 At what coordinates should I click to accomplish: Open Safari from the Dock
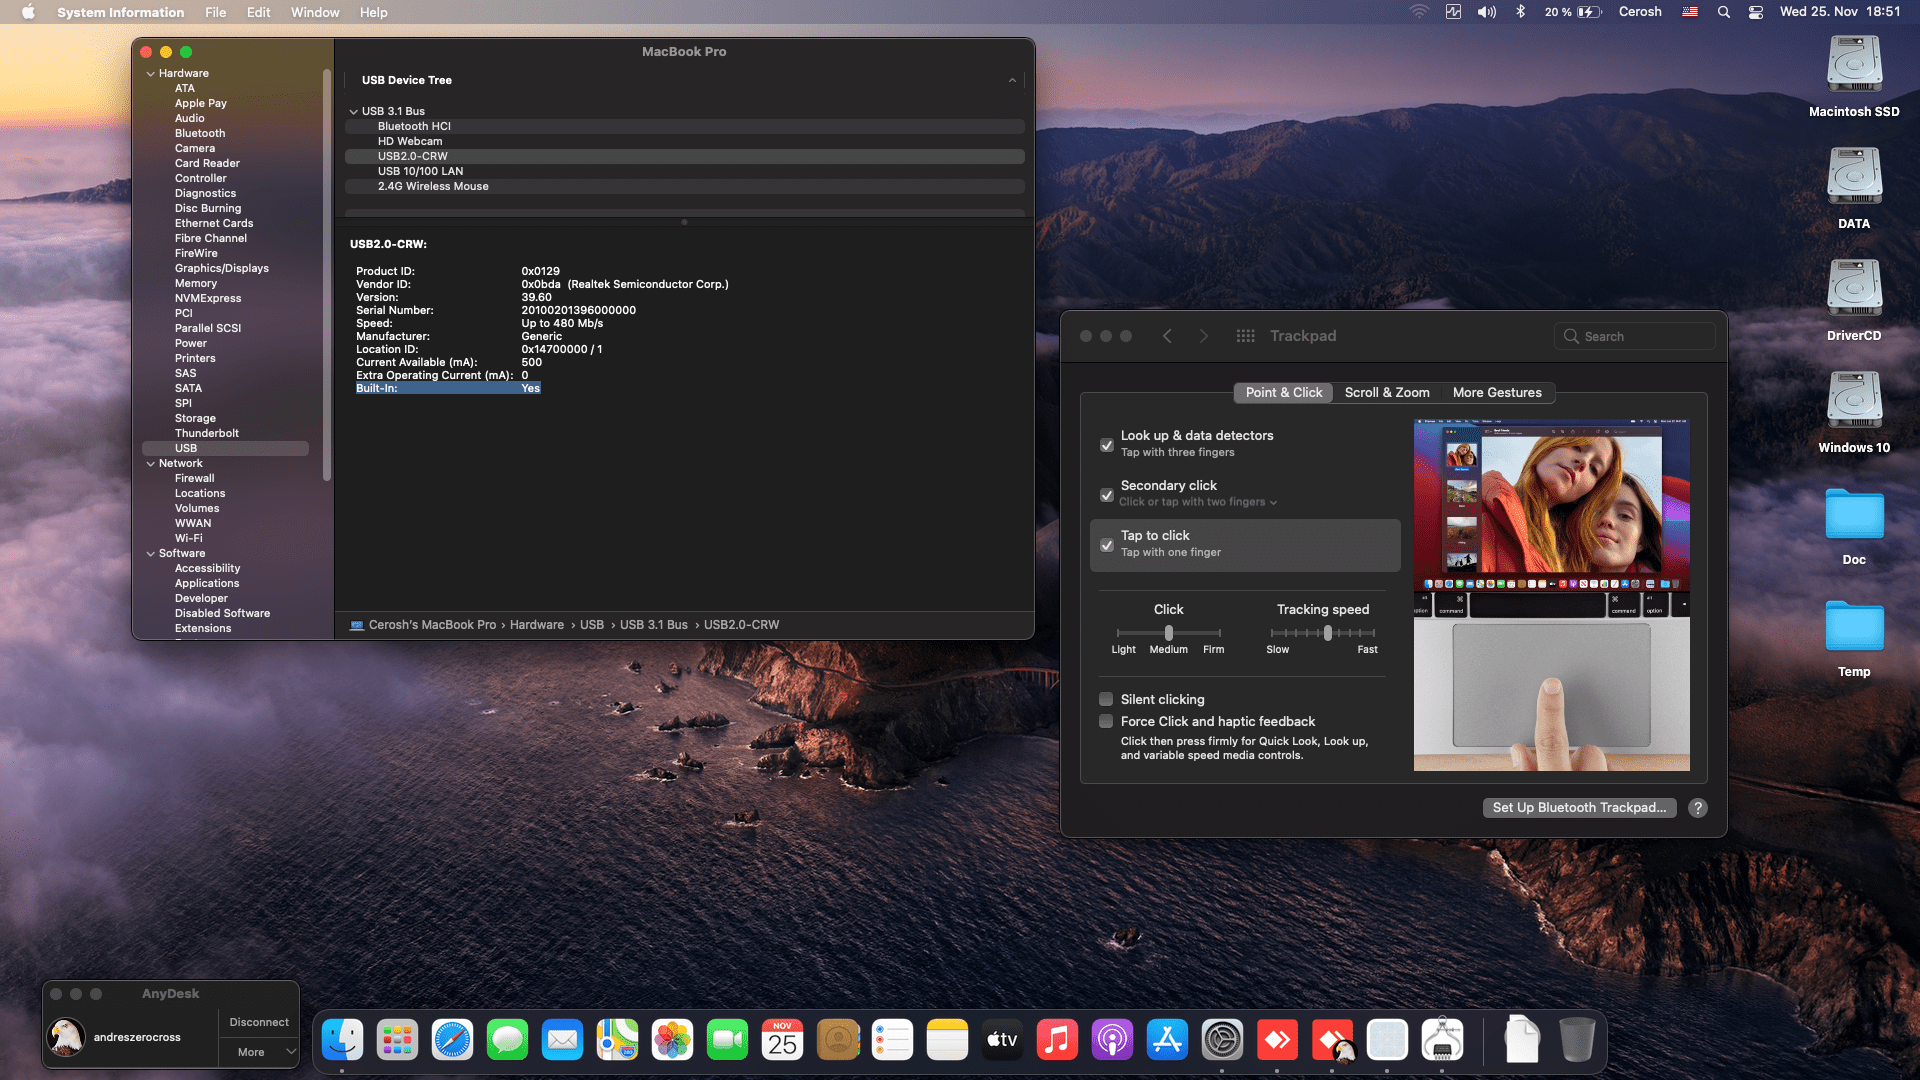pyautogui.click(x=452, y=1039)
